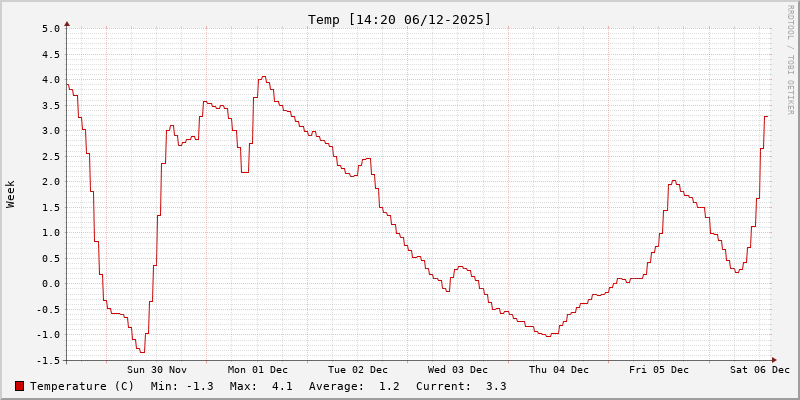Click the red Temperature legend color box
This screenshot has height=400, width=800.
tap(20, 386)
